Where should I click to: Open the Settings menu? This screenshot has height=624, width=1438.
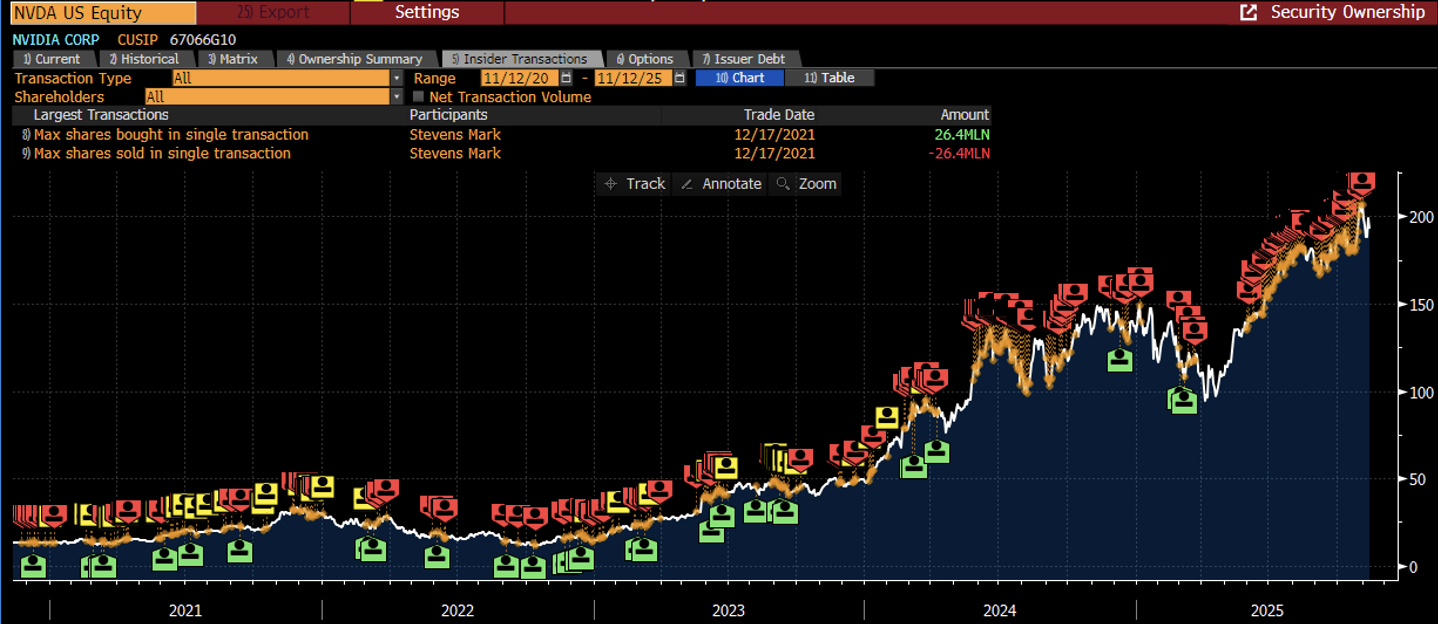pyautogui.click(x=427, y=12)
